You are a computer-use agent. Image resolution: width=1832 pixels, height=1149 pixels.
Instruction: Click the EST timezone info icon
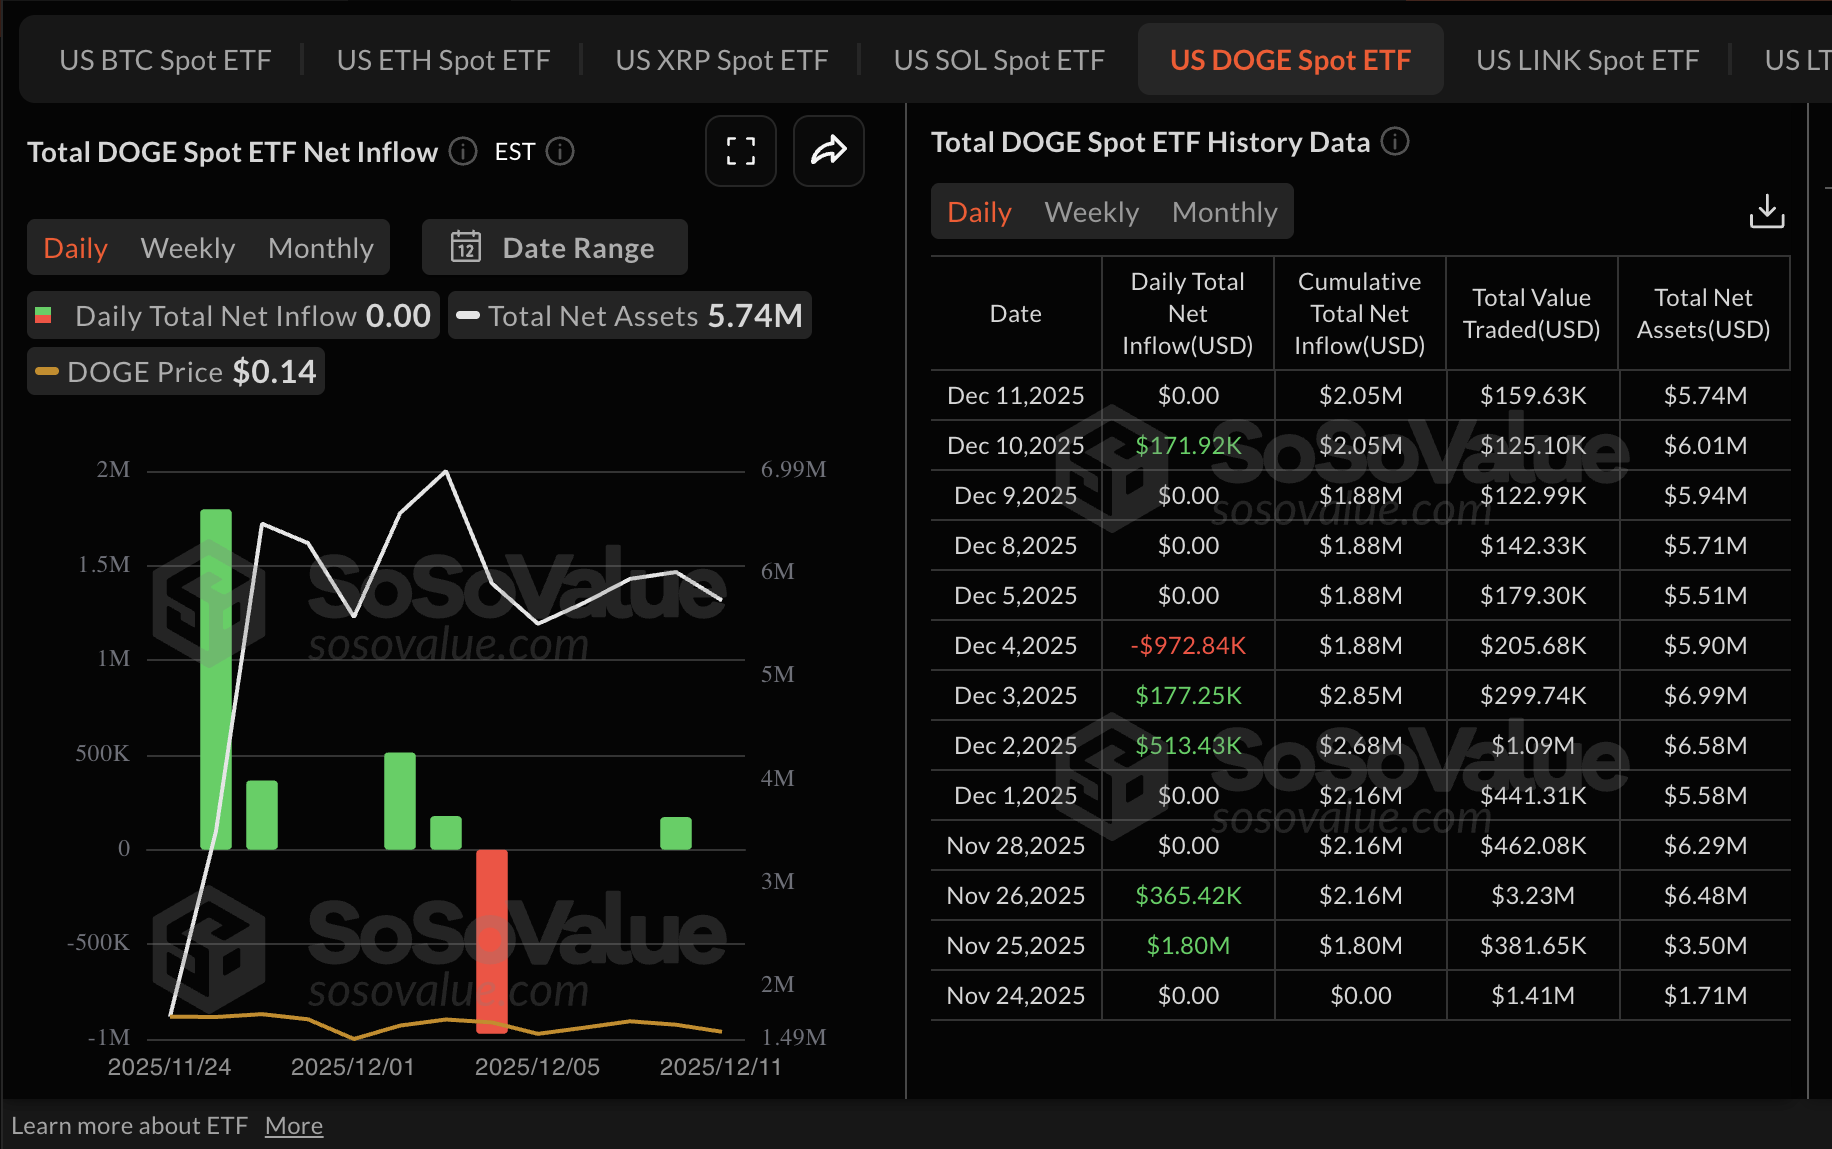tap(561, 151)
